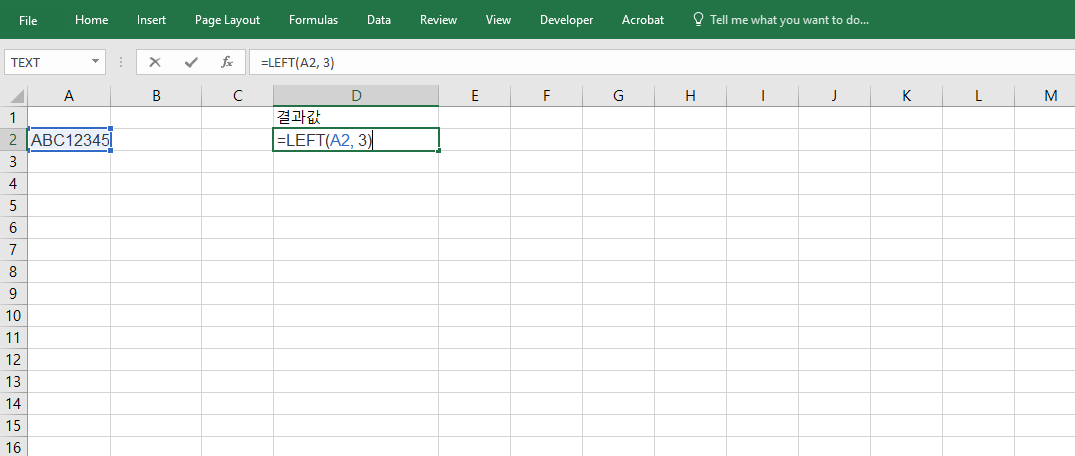This screenshot has height=456, width=1075.
Task: Select column E header
Action: (x=474, y=96)
